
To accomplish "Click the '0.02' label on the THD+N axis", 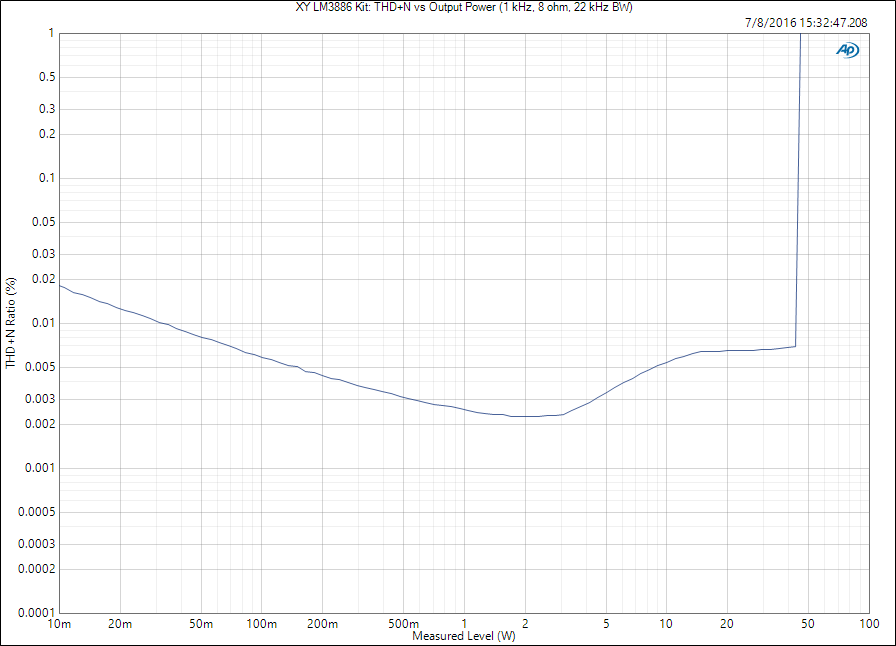I will coord(44,279).
